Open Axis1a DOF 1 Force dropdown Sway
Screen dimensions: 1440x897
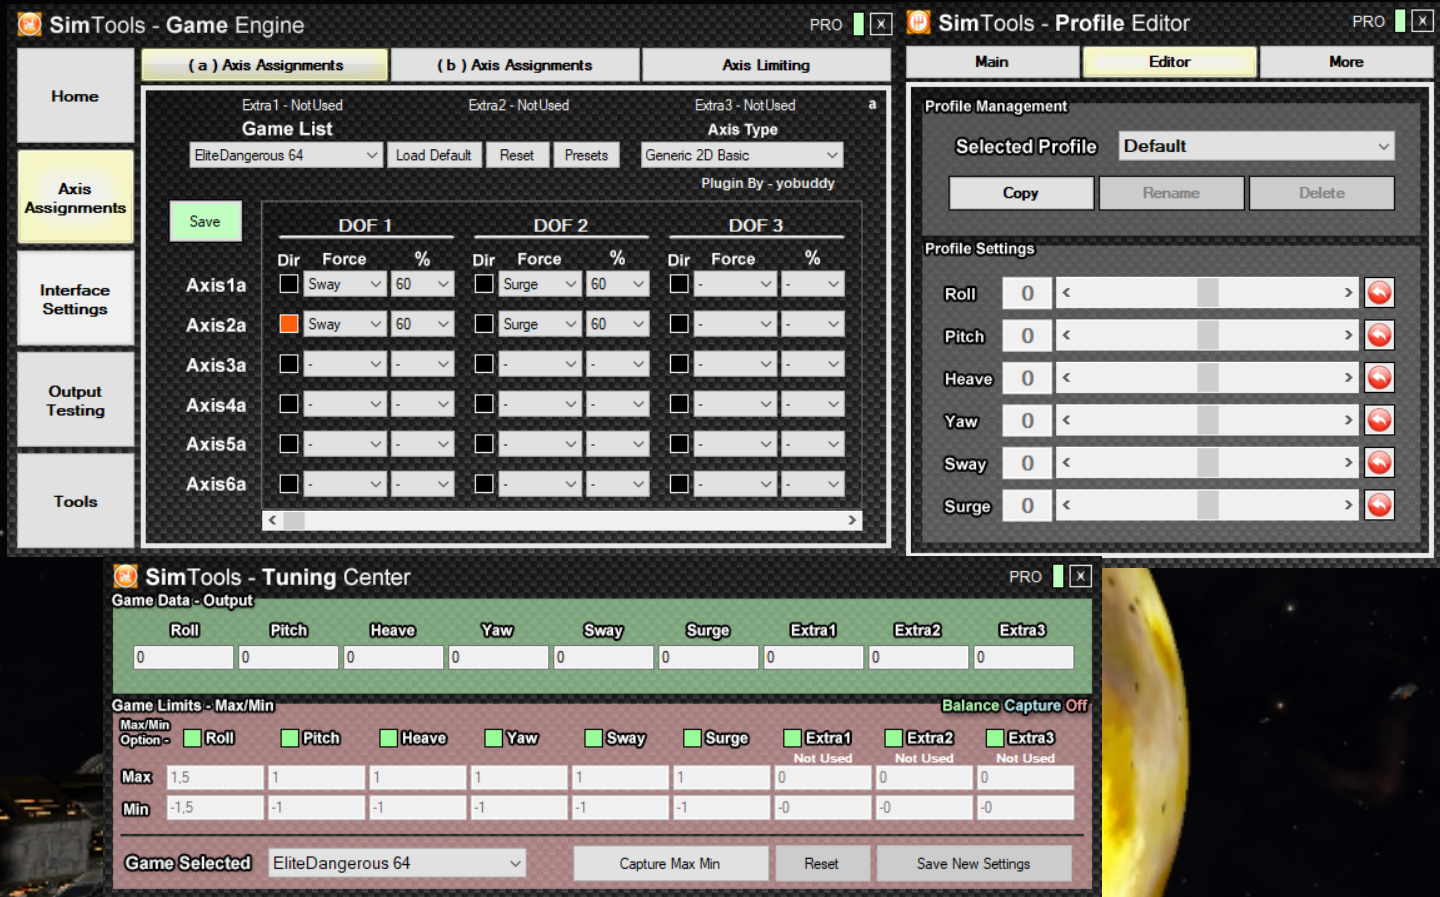click(x=345, y=284)
